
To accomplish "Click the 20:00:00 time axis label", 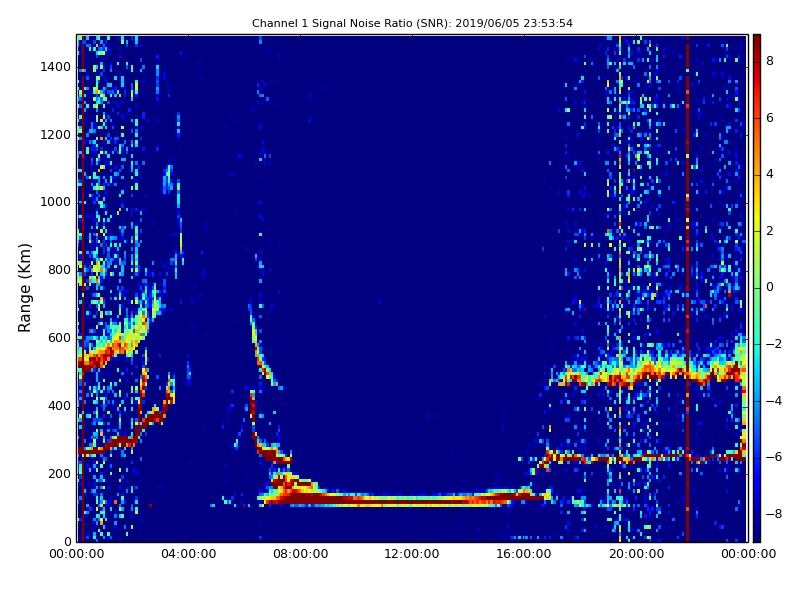I will tap(636, 554).
